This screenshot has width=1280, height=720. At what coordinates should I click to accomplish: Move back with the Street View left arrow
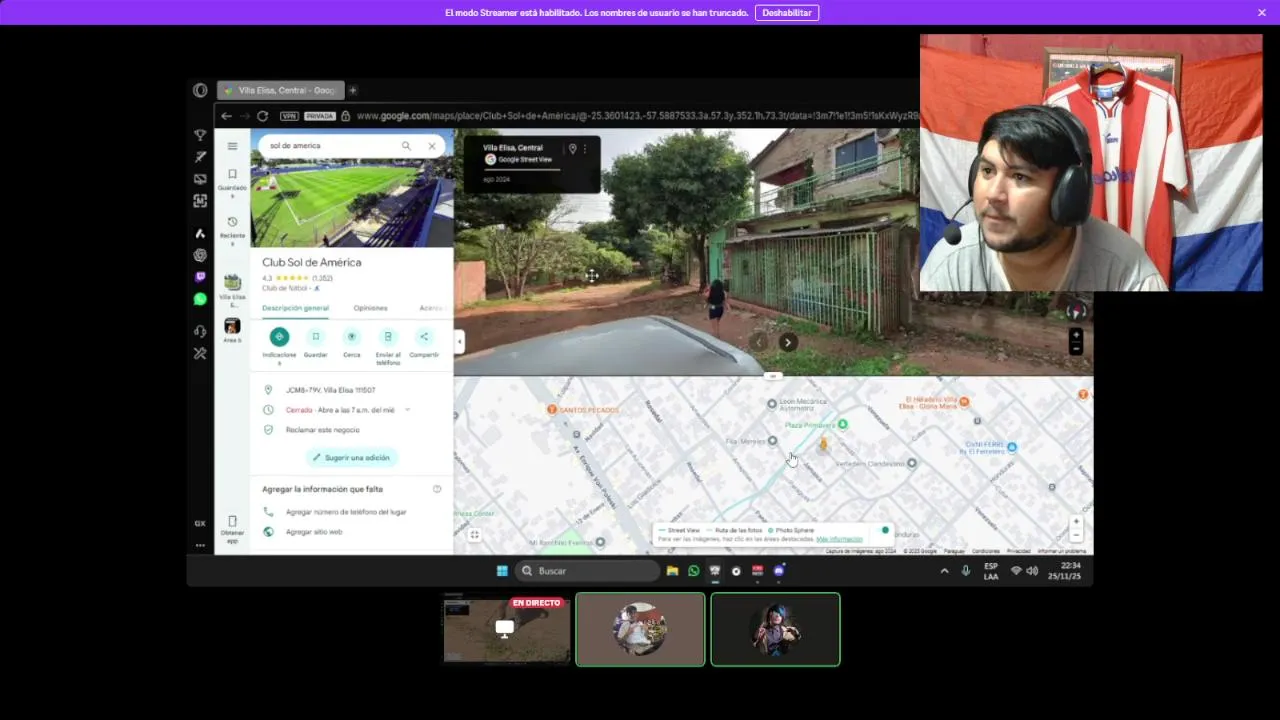pos(758,342)
